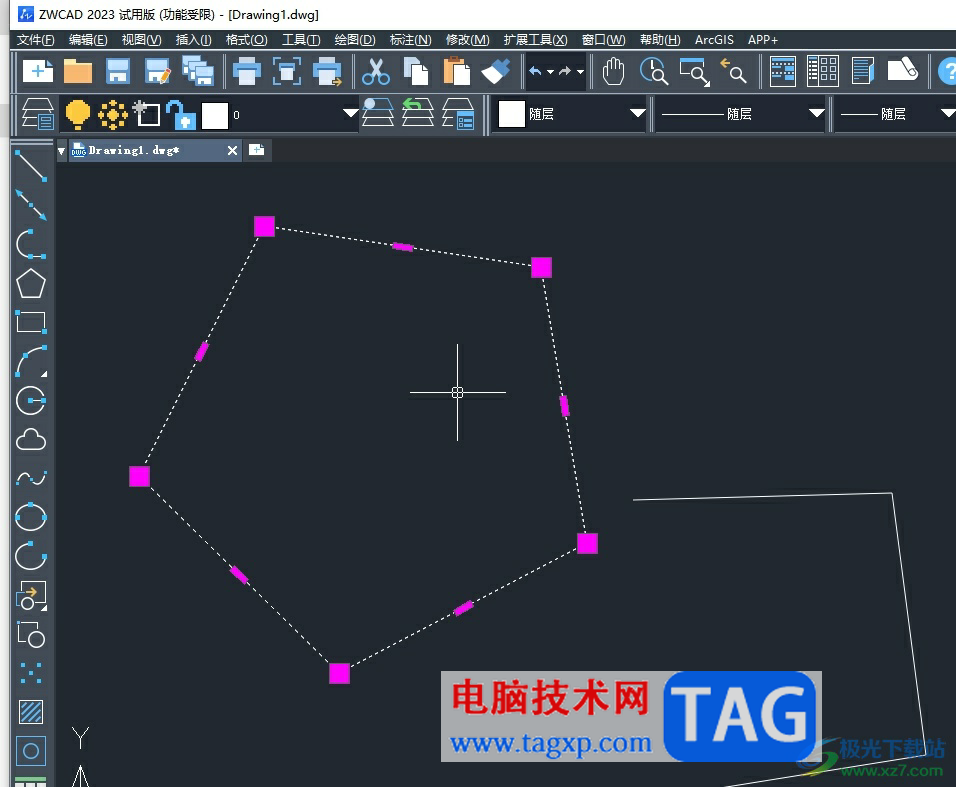This screenshot has height=787, width=956.
Task: Select the Rectangle tool
Action: [x=30, y=322]
